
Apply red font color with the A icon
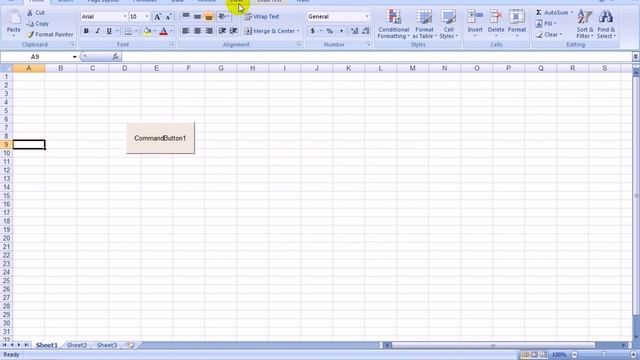click(x=164, y=31)
